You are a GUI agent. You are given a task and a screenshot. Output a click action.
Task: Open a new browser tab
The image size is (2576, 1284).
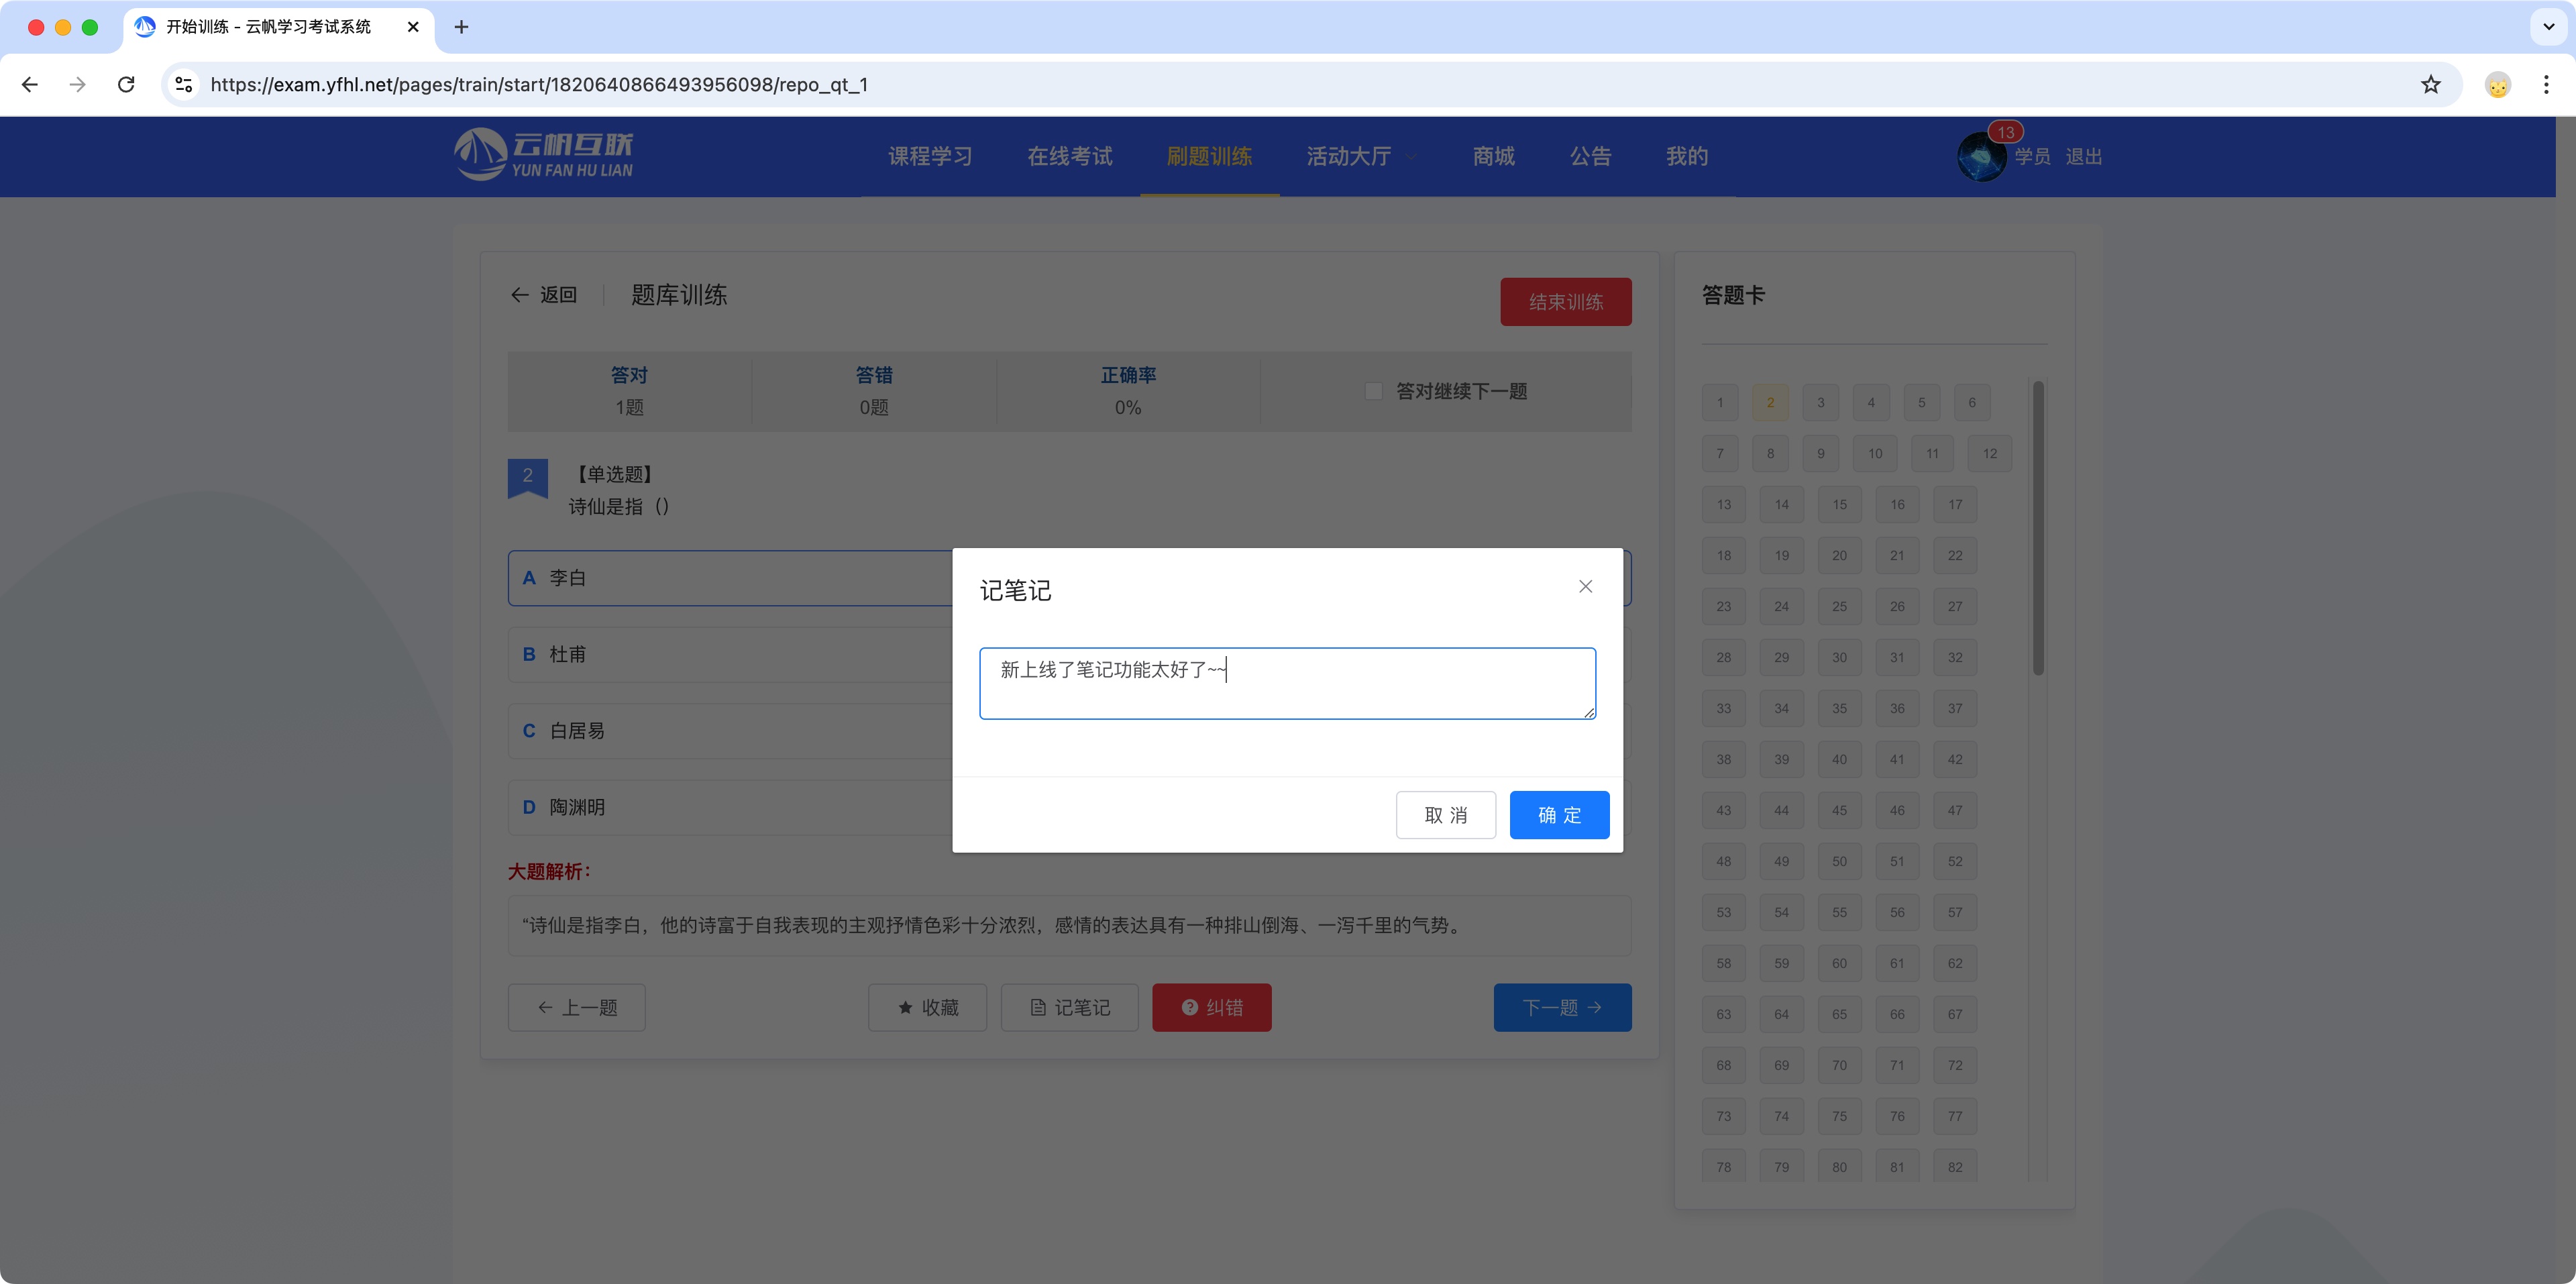[461, 27]
